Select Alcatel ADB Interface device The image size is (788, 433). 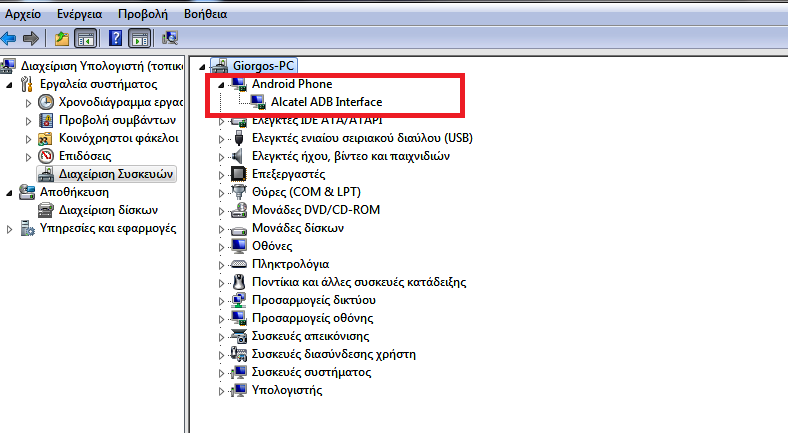pos(326,102)
